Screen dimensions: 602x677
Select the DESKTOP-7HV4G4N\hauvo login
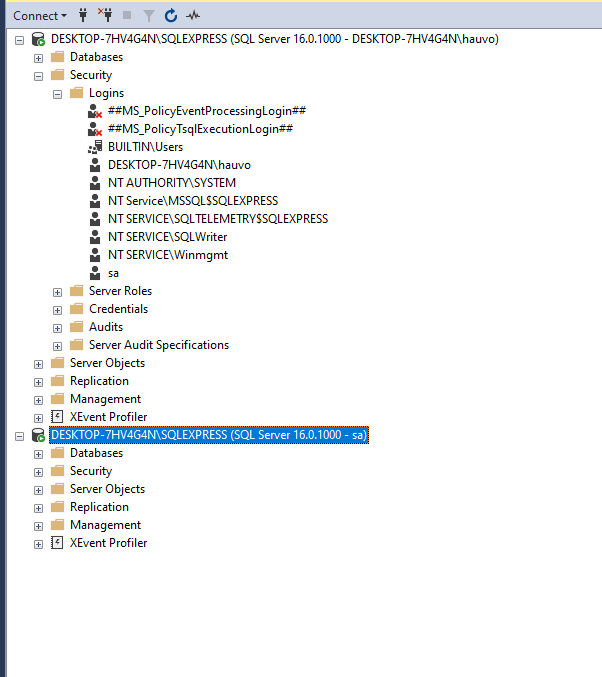click(165, 165)
